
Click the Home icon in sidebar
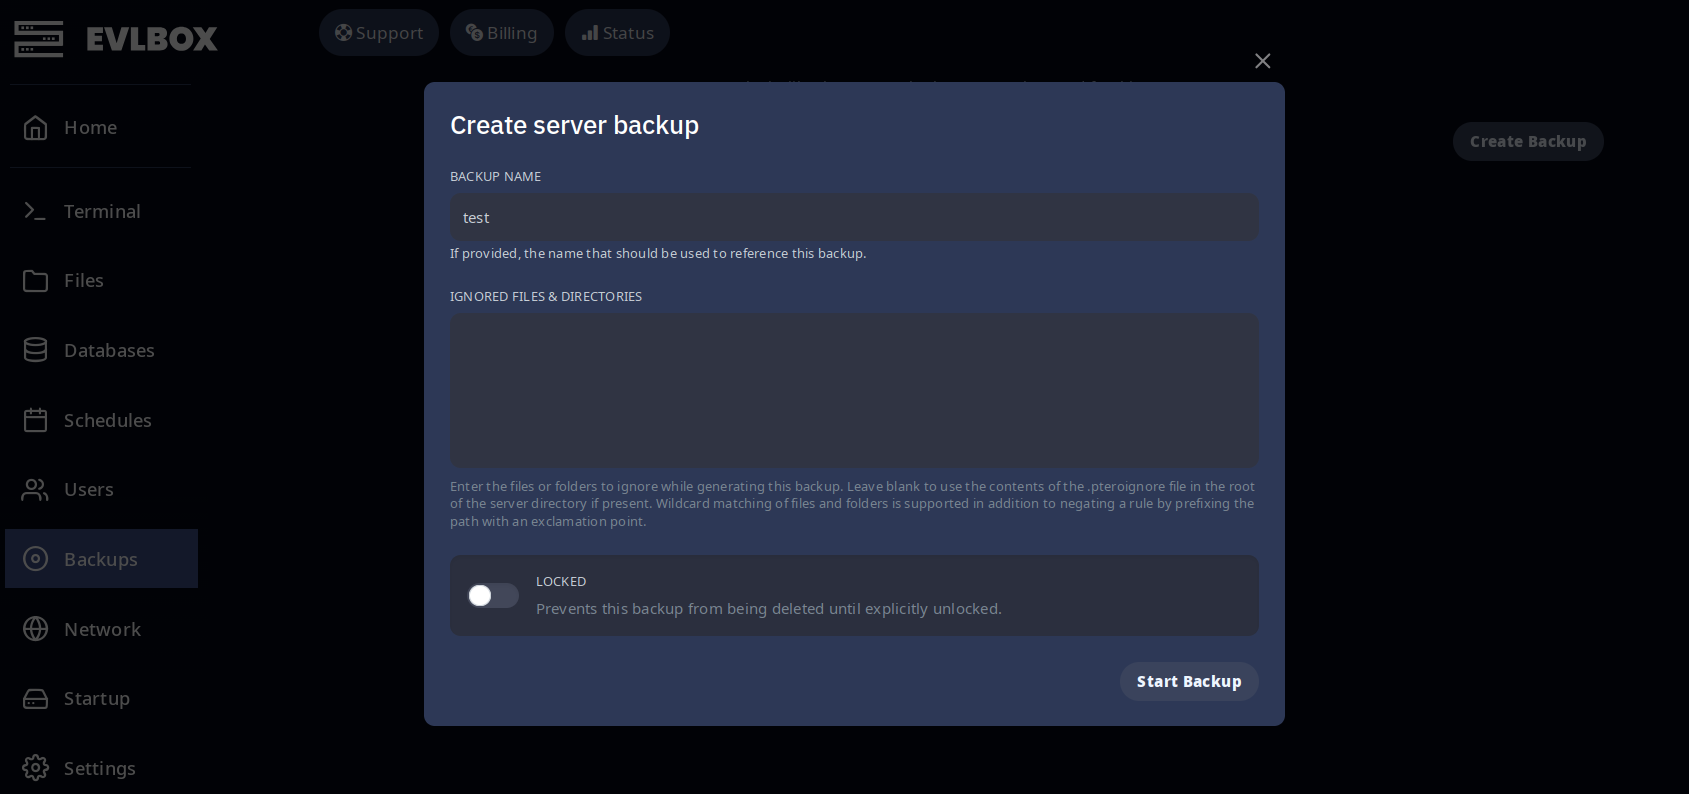click(36, 128)
